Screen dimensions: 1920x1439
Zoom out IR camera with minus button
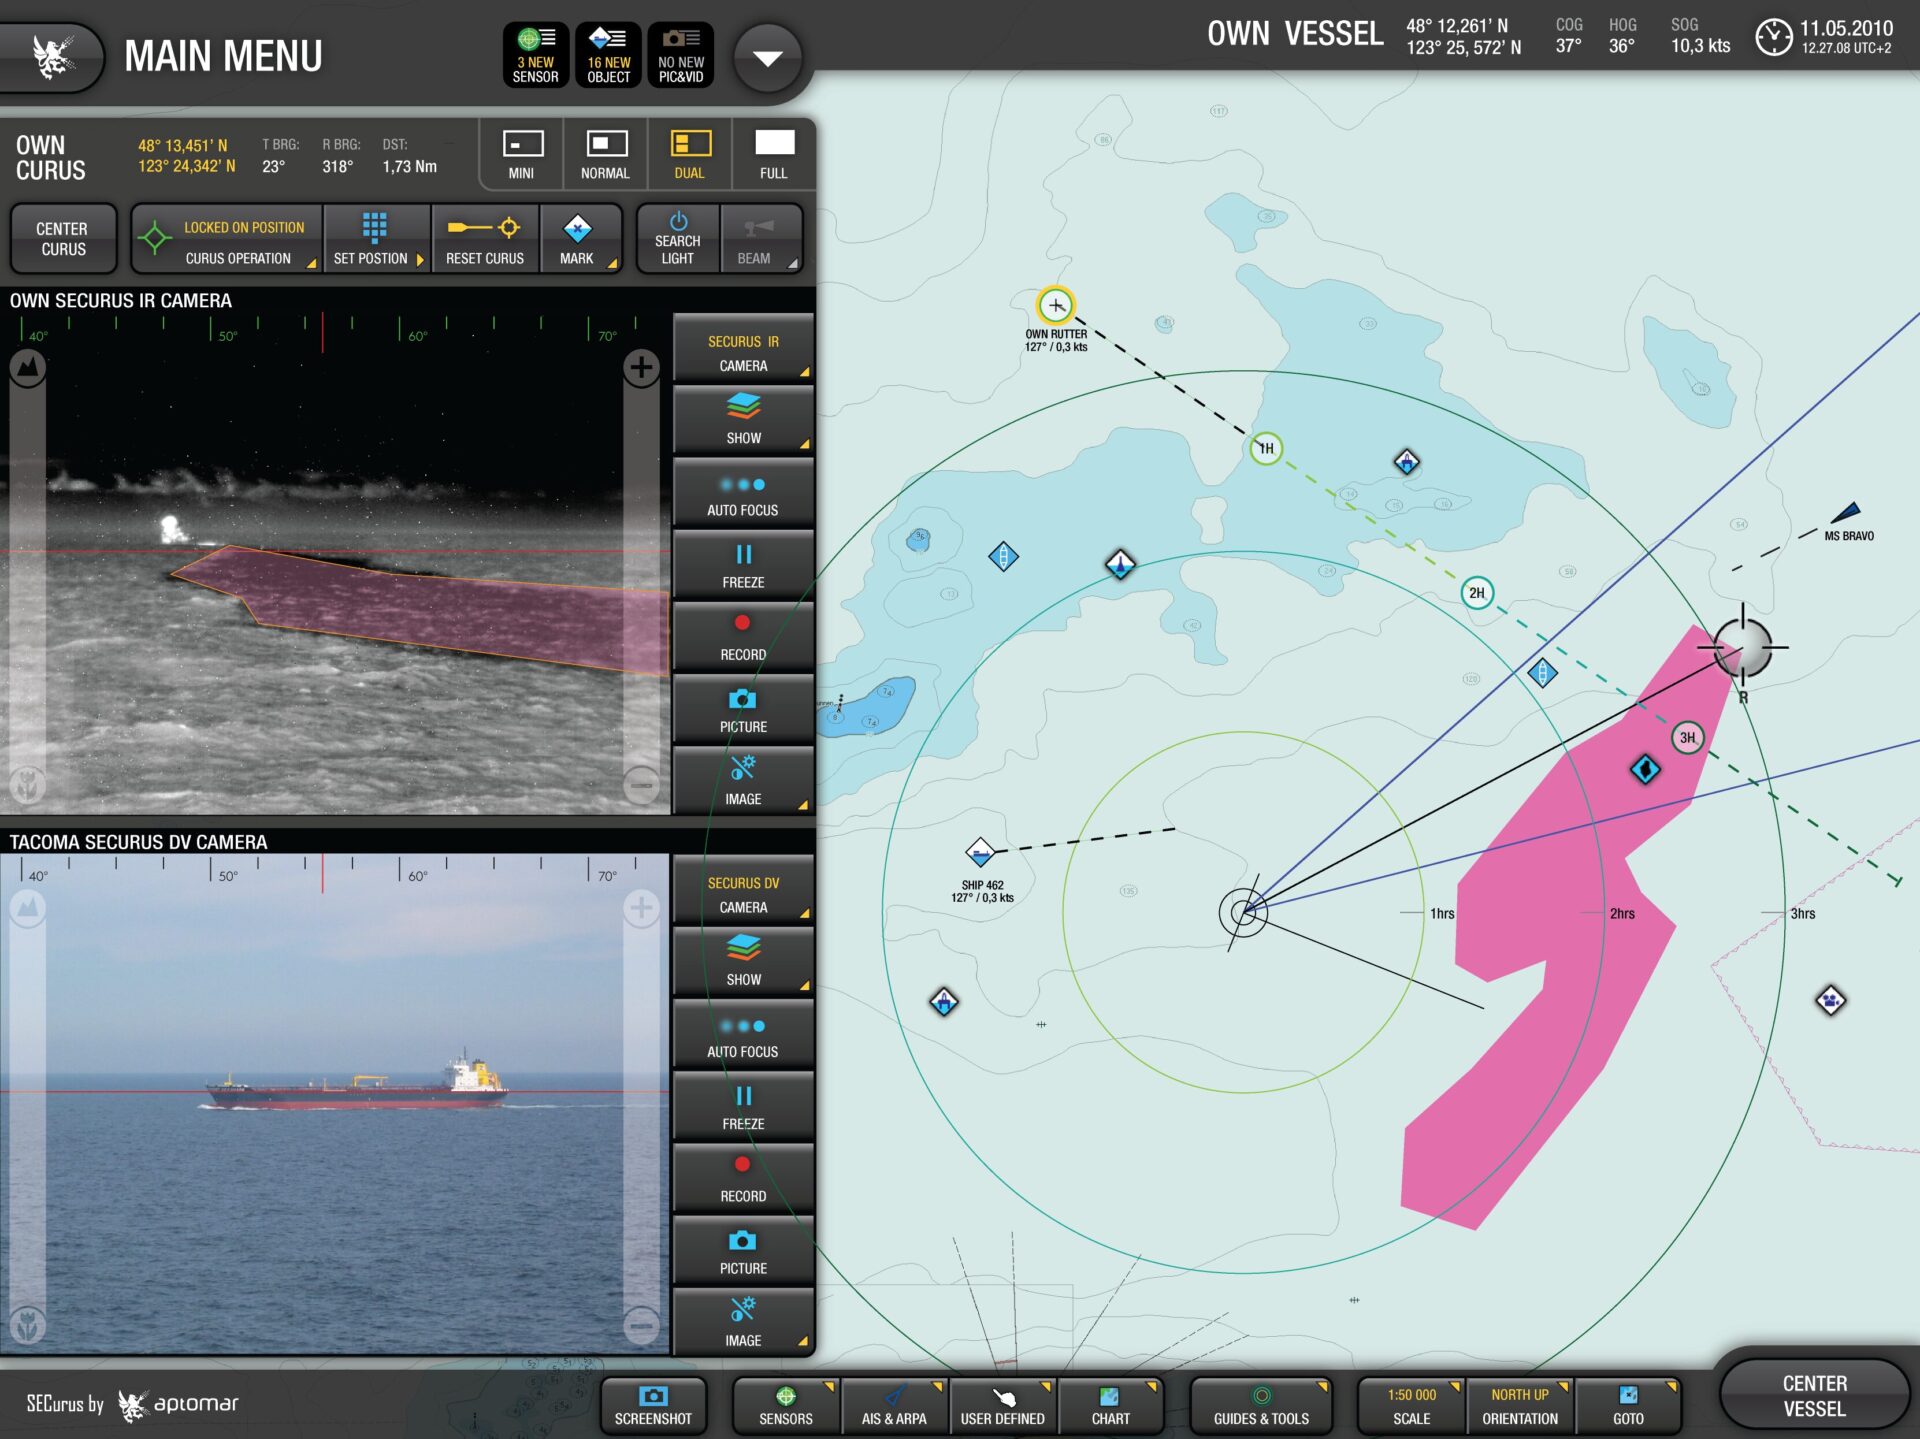(x=641, y=785)
